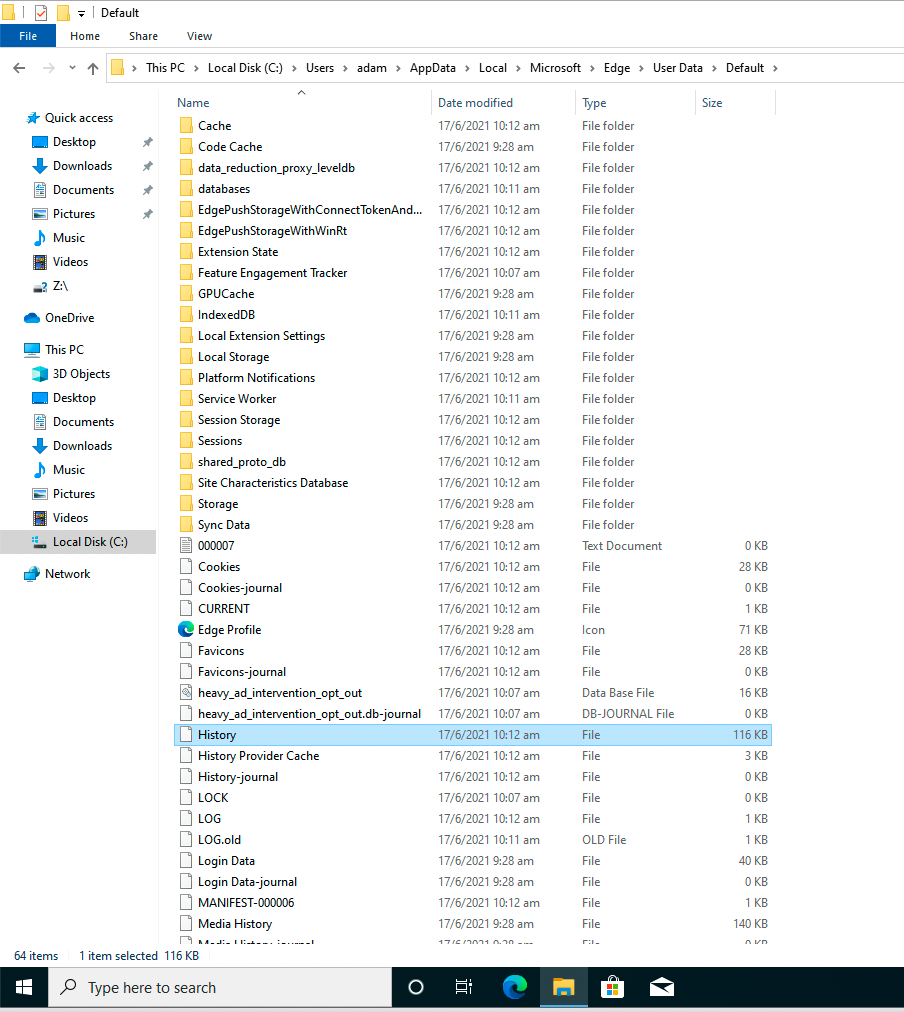Select the 000007 text document icon
904x1012 pixels.
click(x=186, y=545)
